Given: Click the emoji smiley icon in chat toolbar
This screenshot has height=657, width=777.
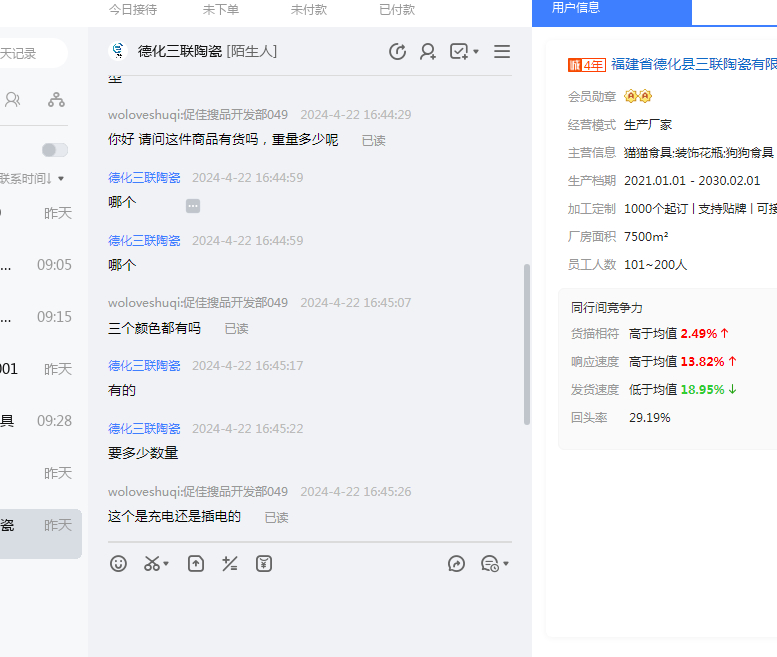Looking at the screenshot, I should 119,564.
